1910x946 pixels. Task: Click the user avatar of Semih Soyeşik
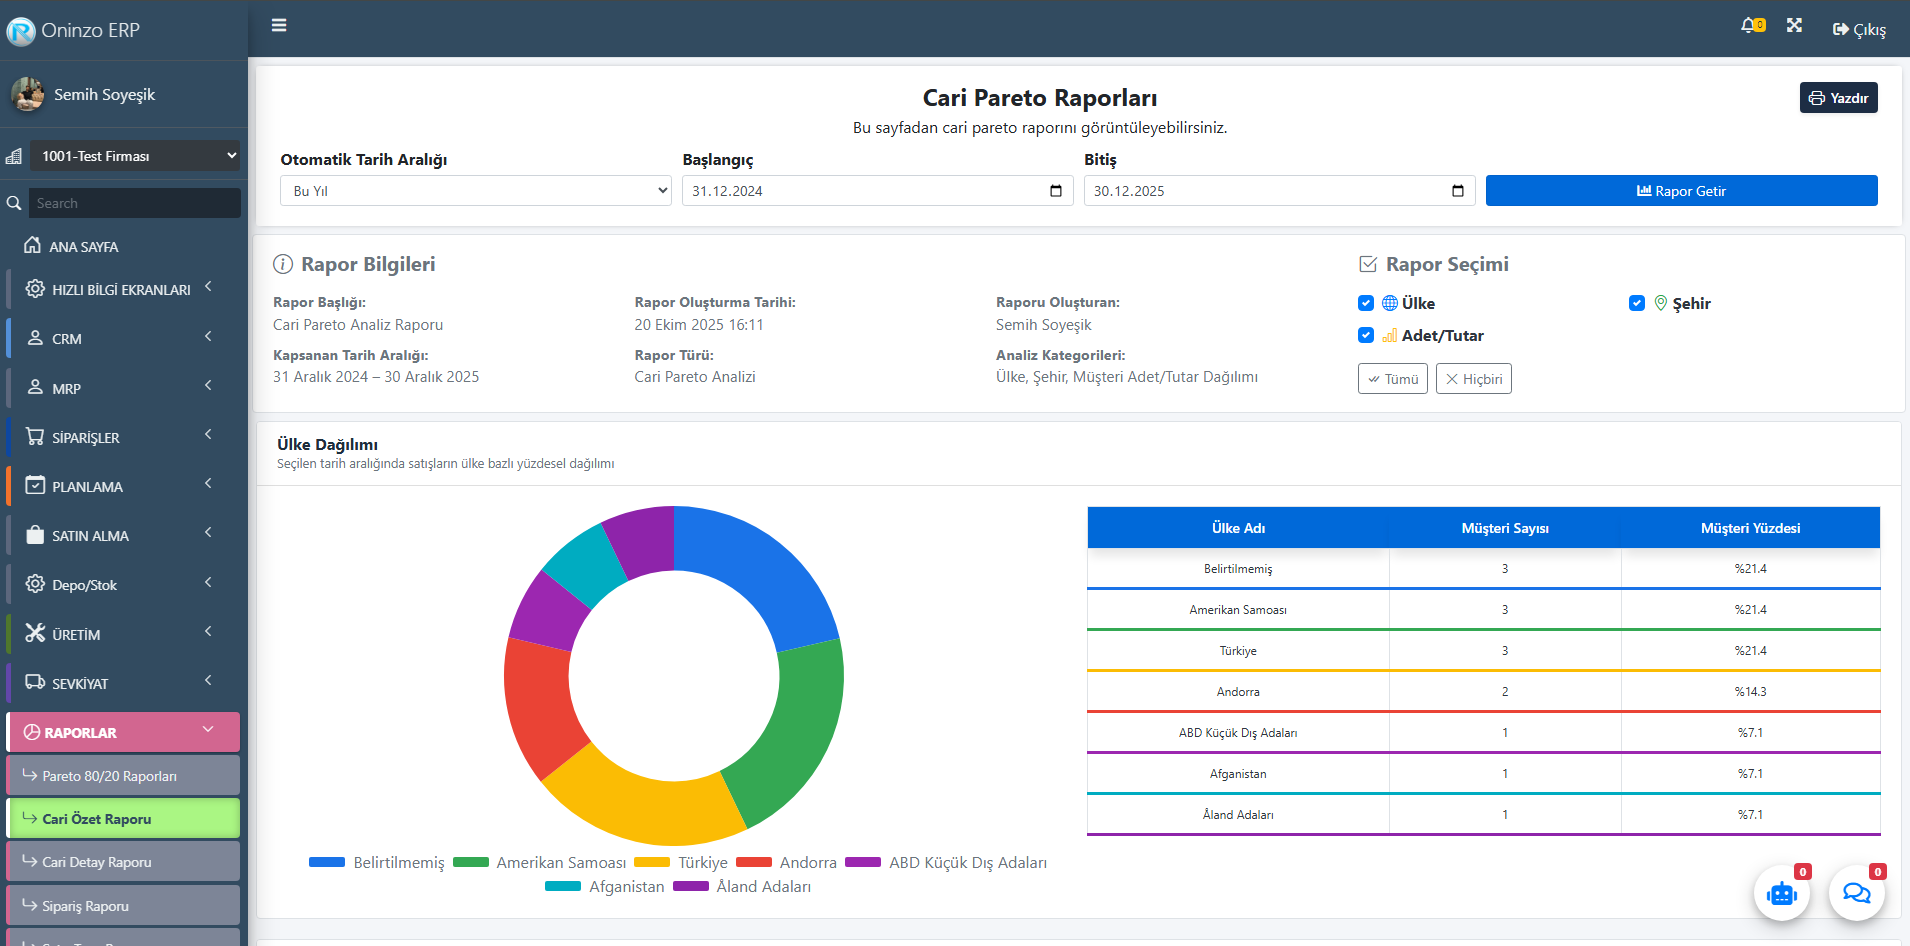[x=28, y=94]
